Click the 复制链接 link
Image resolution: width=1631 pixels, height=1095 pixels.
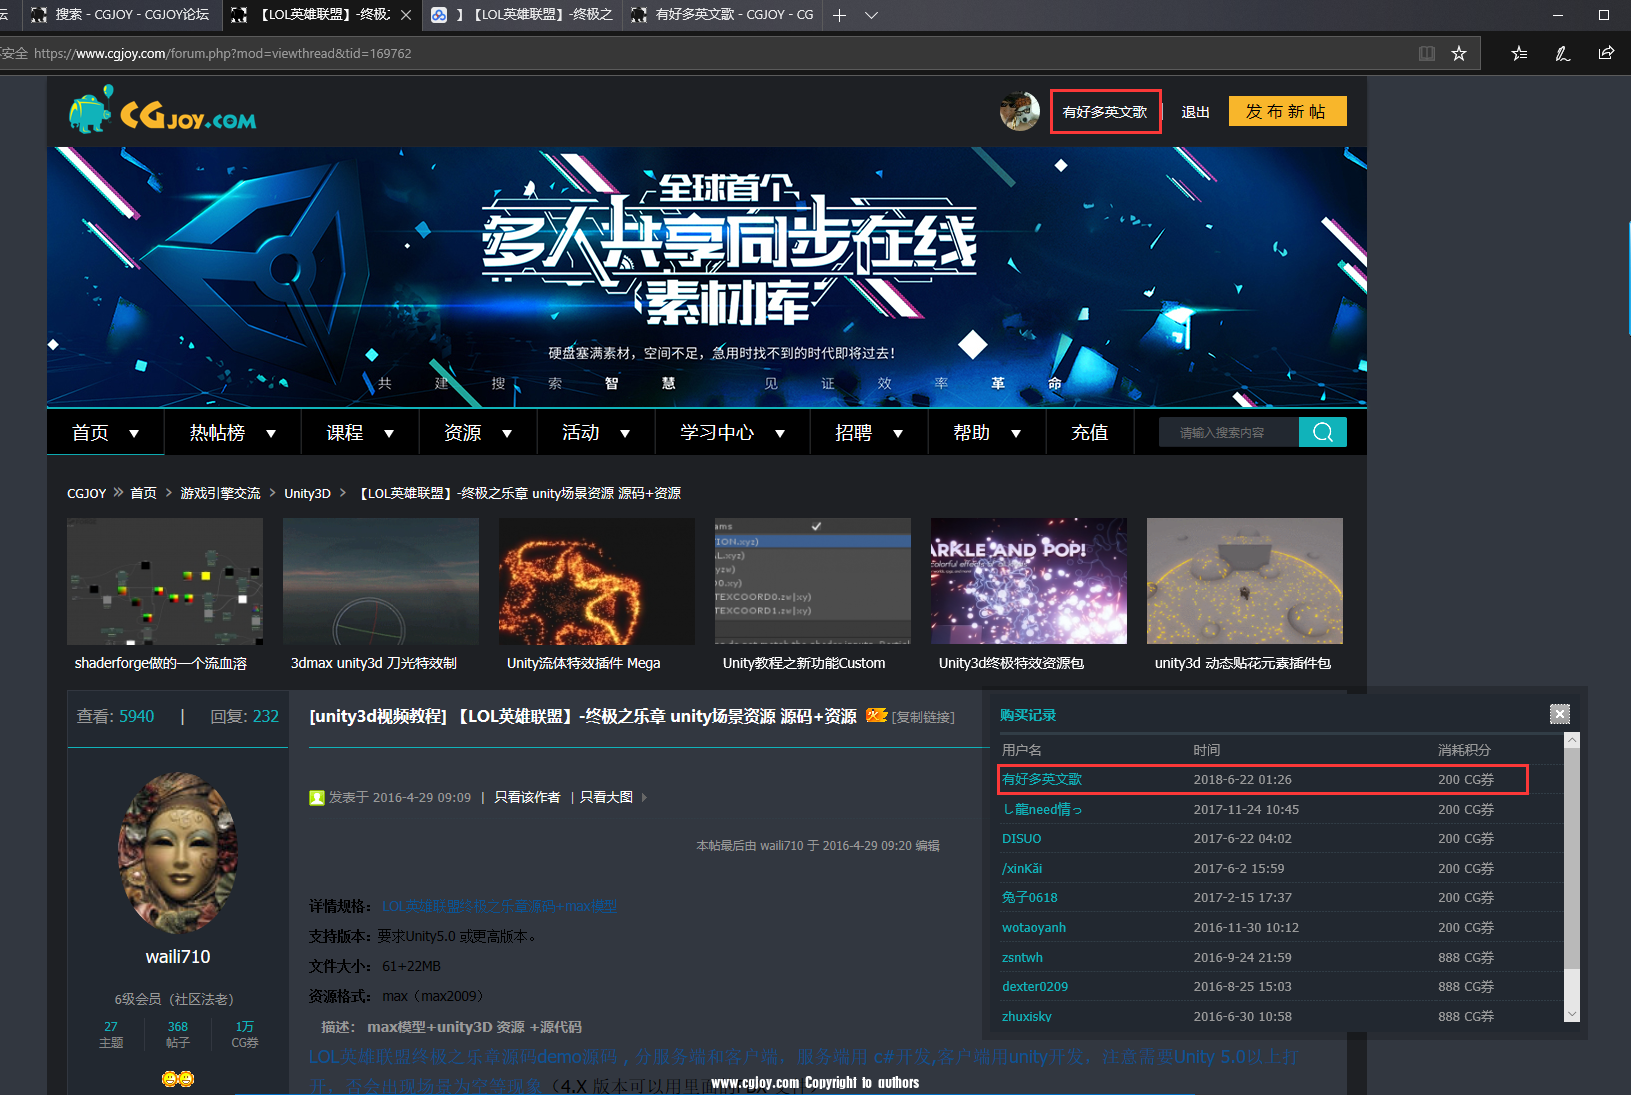(923, 717)
